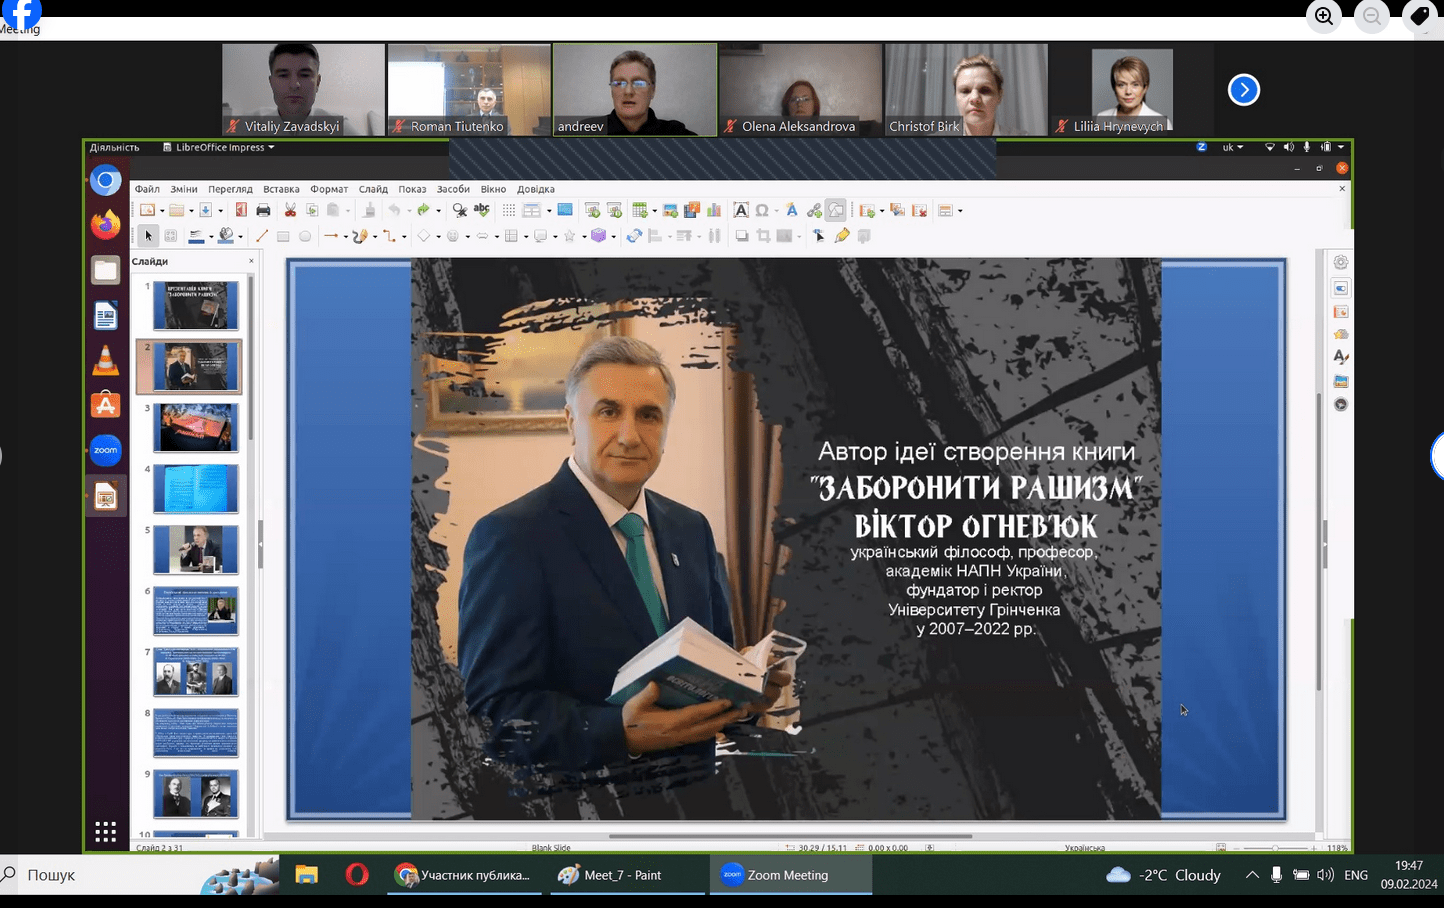Expand the LibreOffice Impress app menu
1444x908 pixels.
[220, 147]
